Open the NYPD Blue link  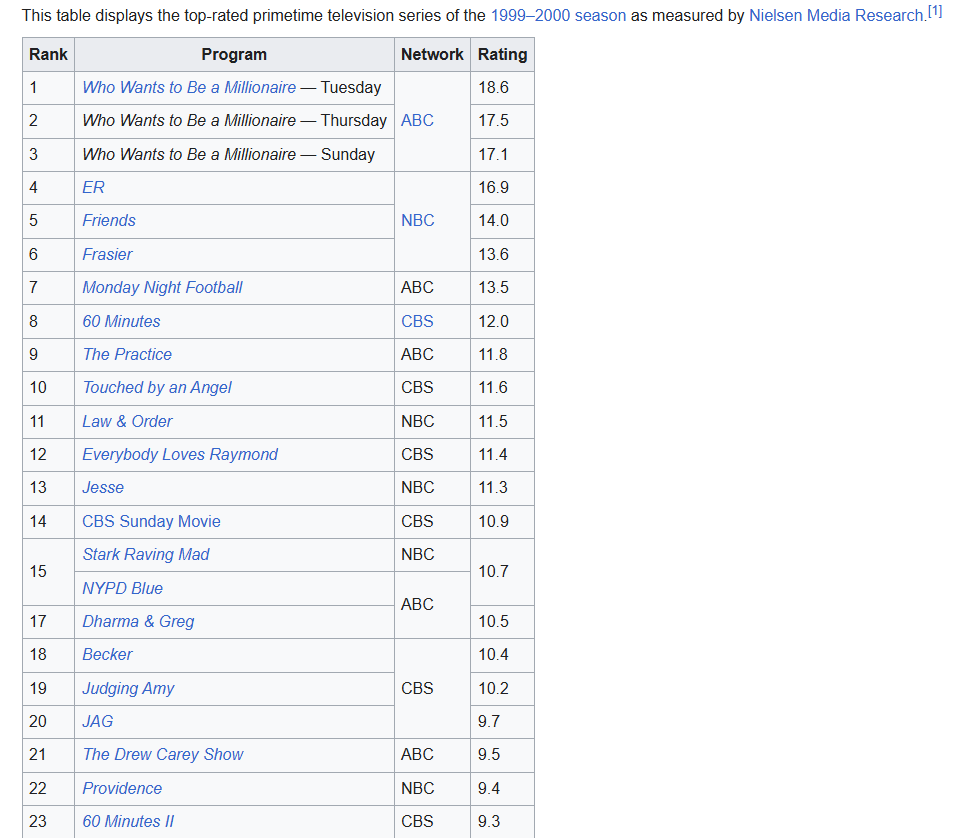tap(122, 588)
